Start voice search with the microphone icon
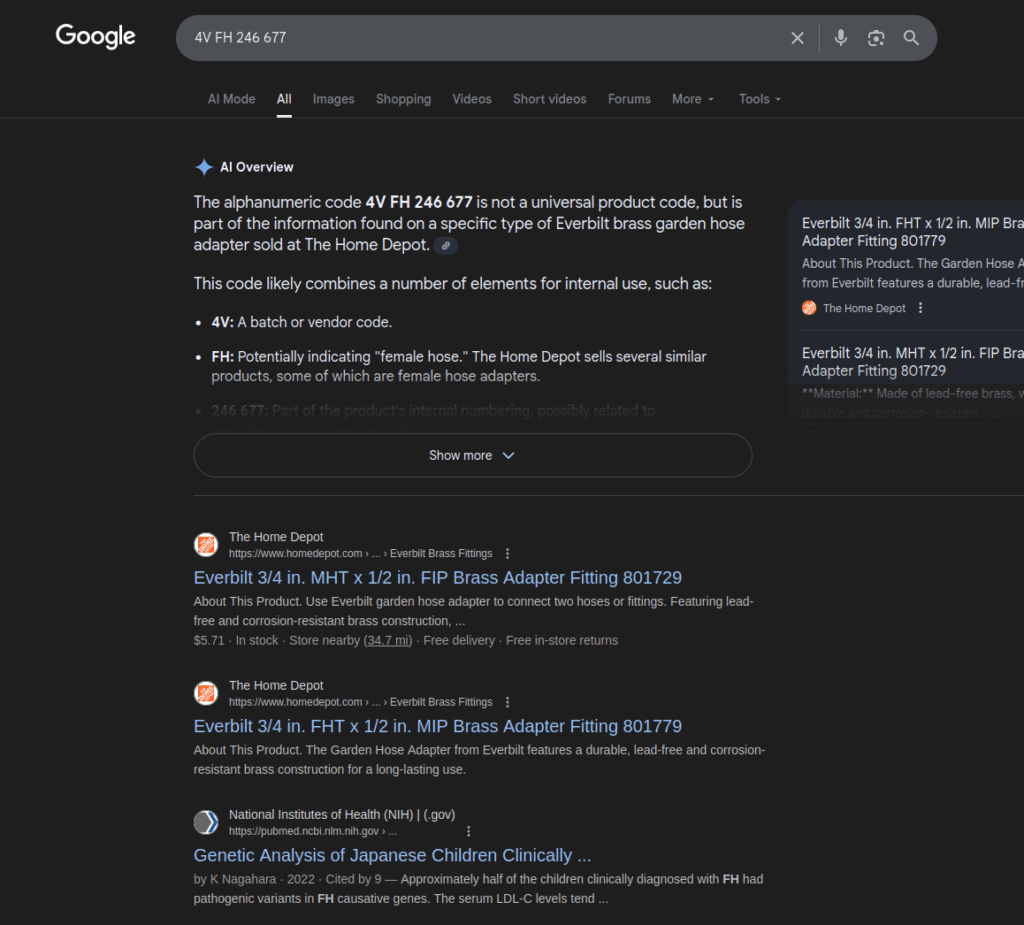Image resolution: width=1024 pixels, height=925 pixels. 841,38
